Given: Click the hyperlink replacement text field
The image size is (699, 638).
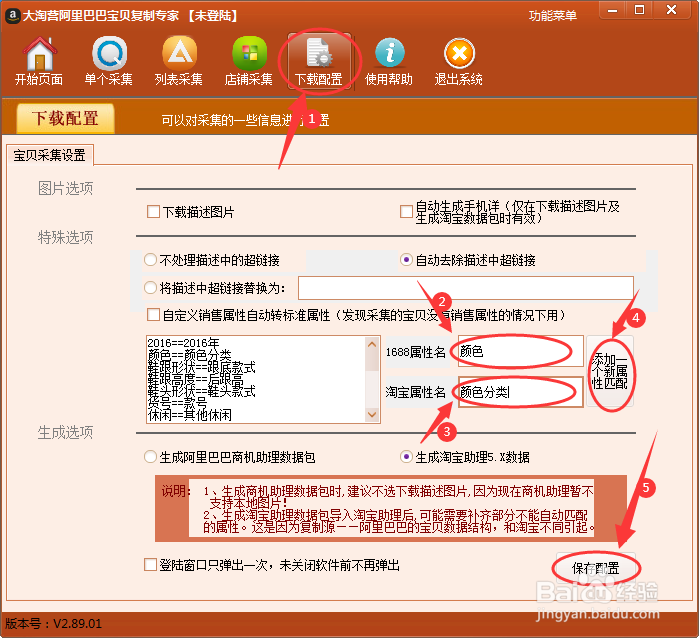Looking at the screenshot, I should [x=466, y=288].
